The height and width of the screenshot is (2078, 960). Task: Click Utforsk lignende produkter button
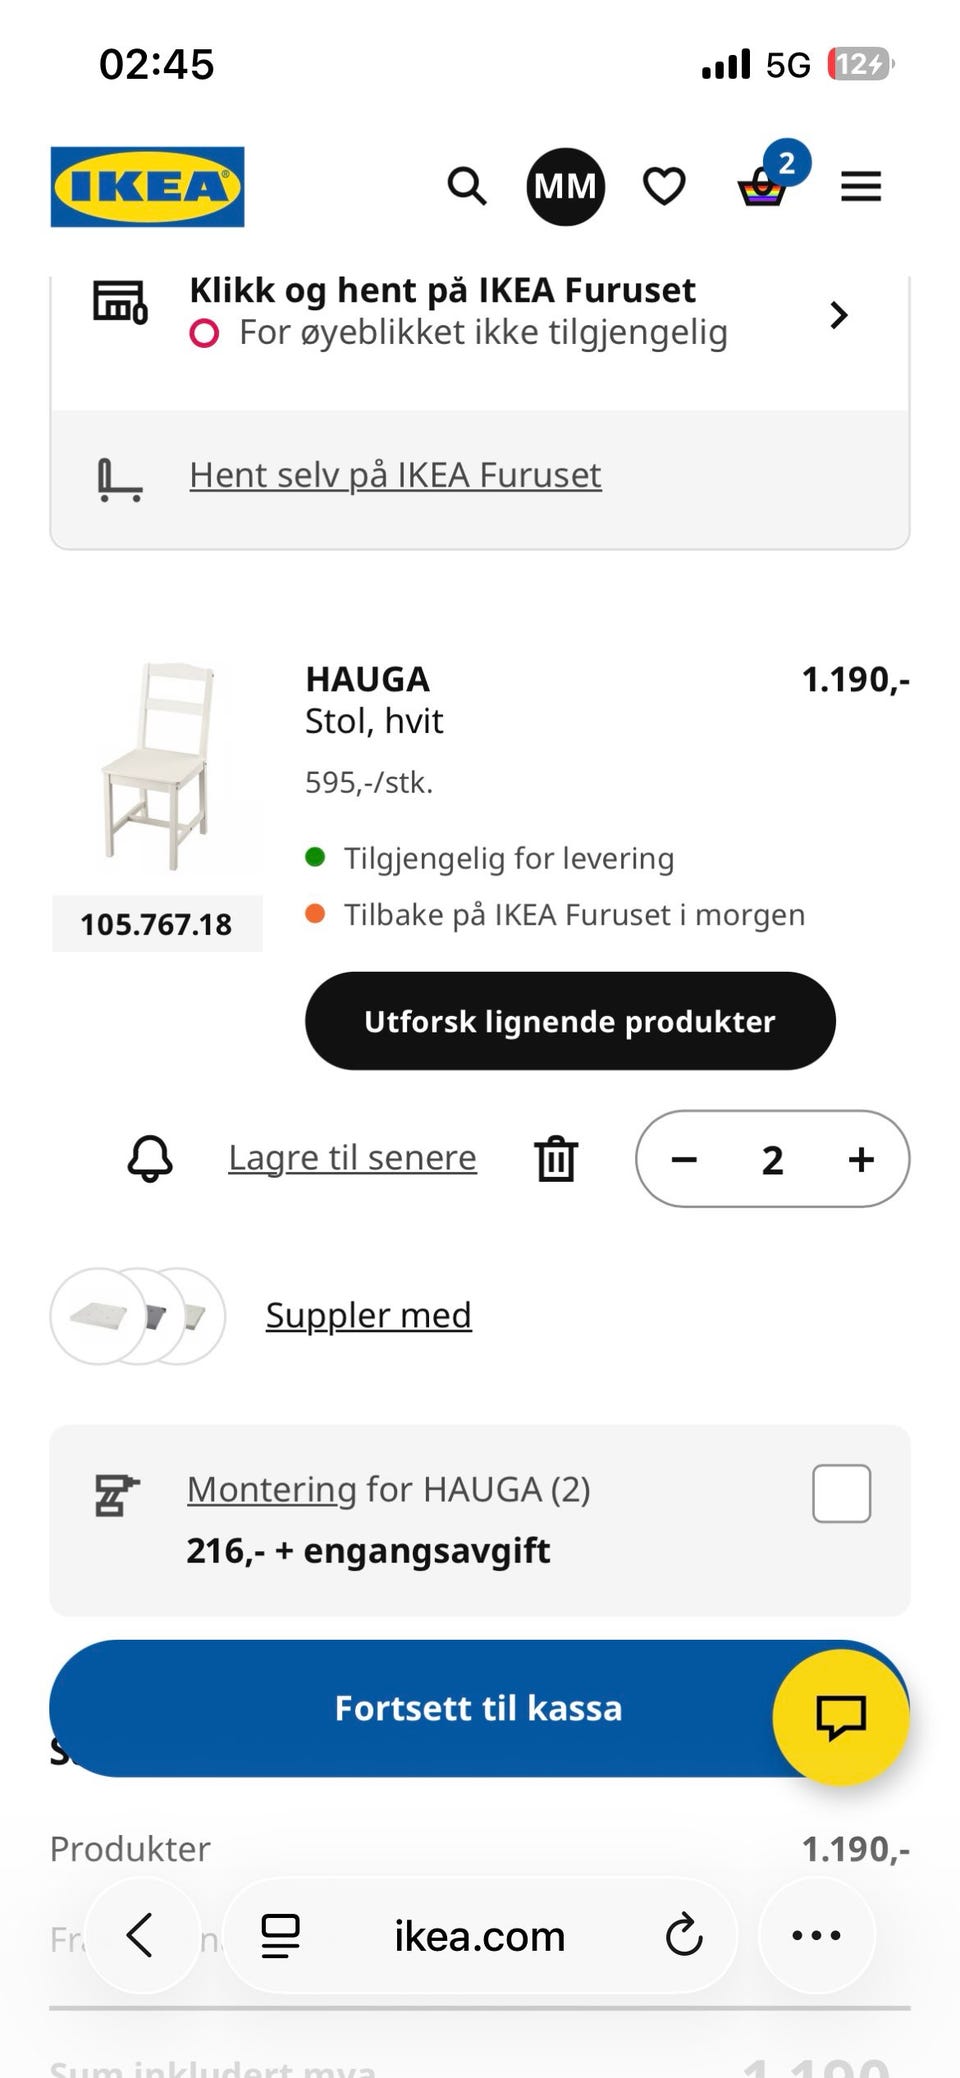click(570, 1021)
